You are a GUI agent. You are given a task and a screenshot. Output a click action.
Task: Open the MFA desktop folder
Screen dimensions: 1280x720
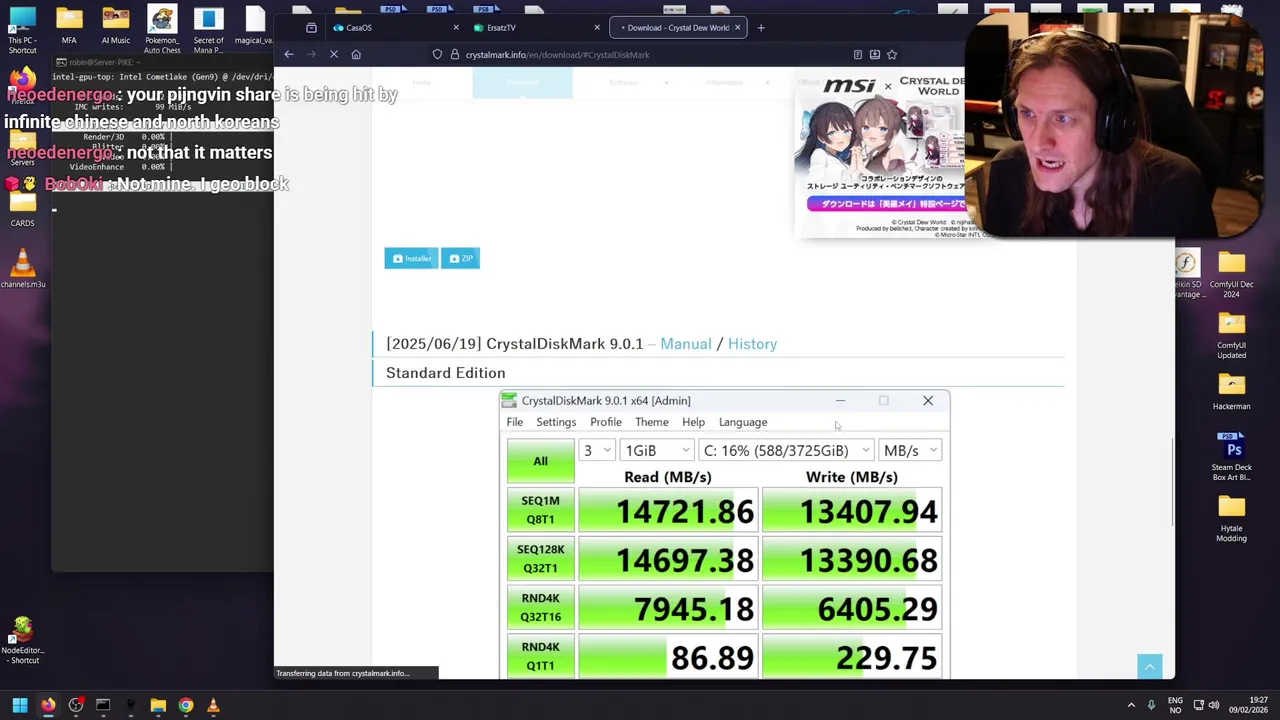pyautogui.click(x=69, y=26)
